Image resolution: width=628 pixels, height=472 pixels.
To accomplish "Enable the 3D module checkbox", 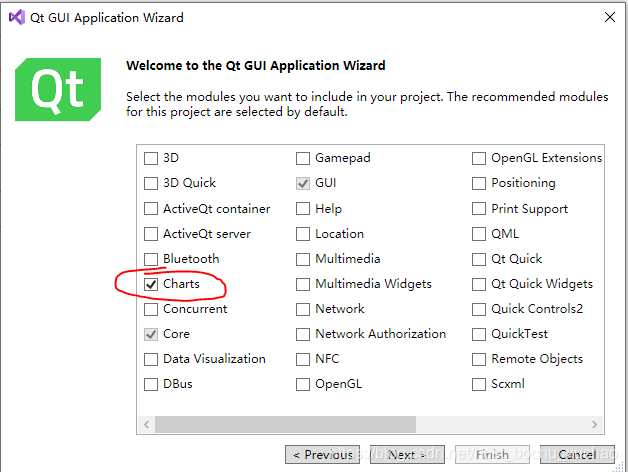I will point(151,158).
